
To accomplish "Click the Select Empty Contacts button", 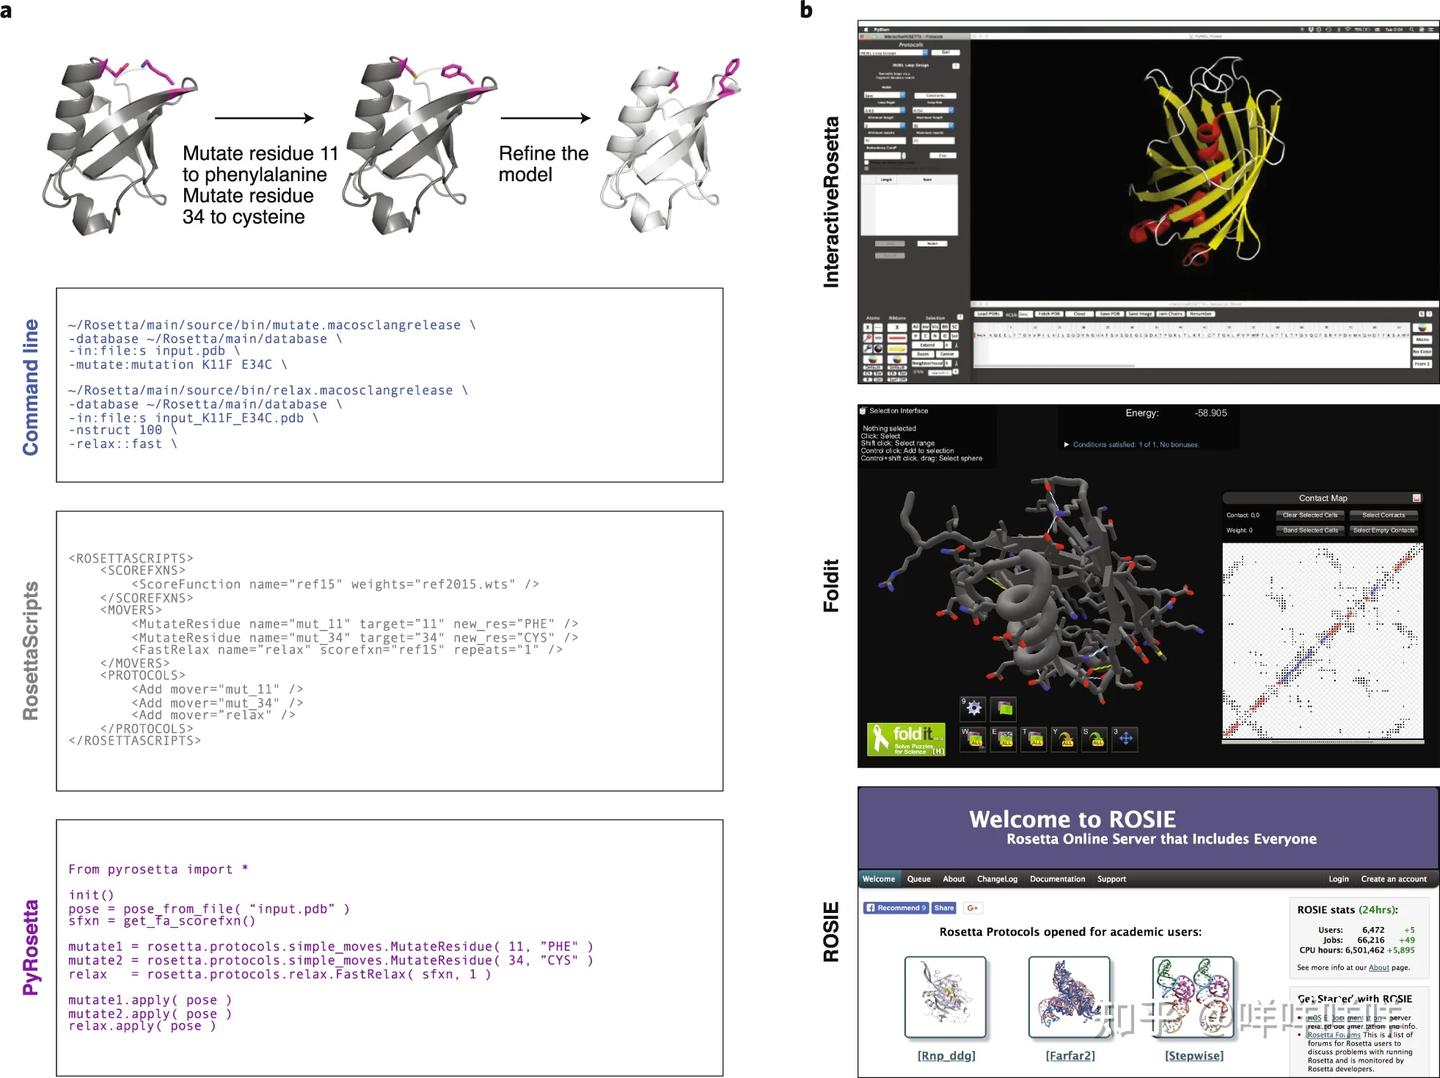I will pyautogui.click(x=1384, y=530).
